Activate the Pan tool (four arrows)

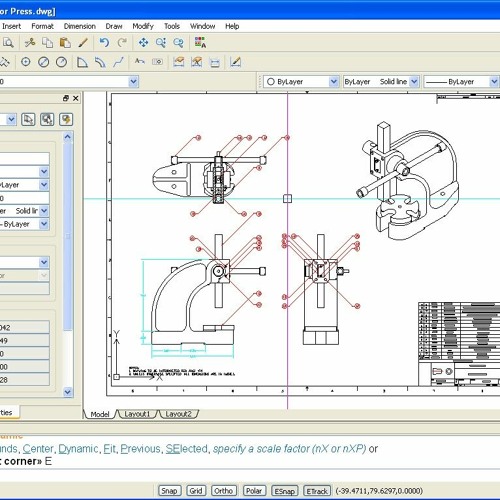pos(143,43)
